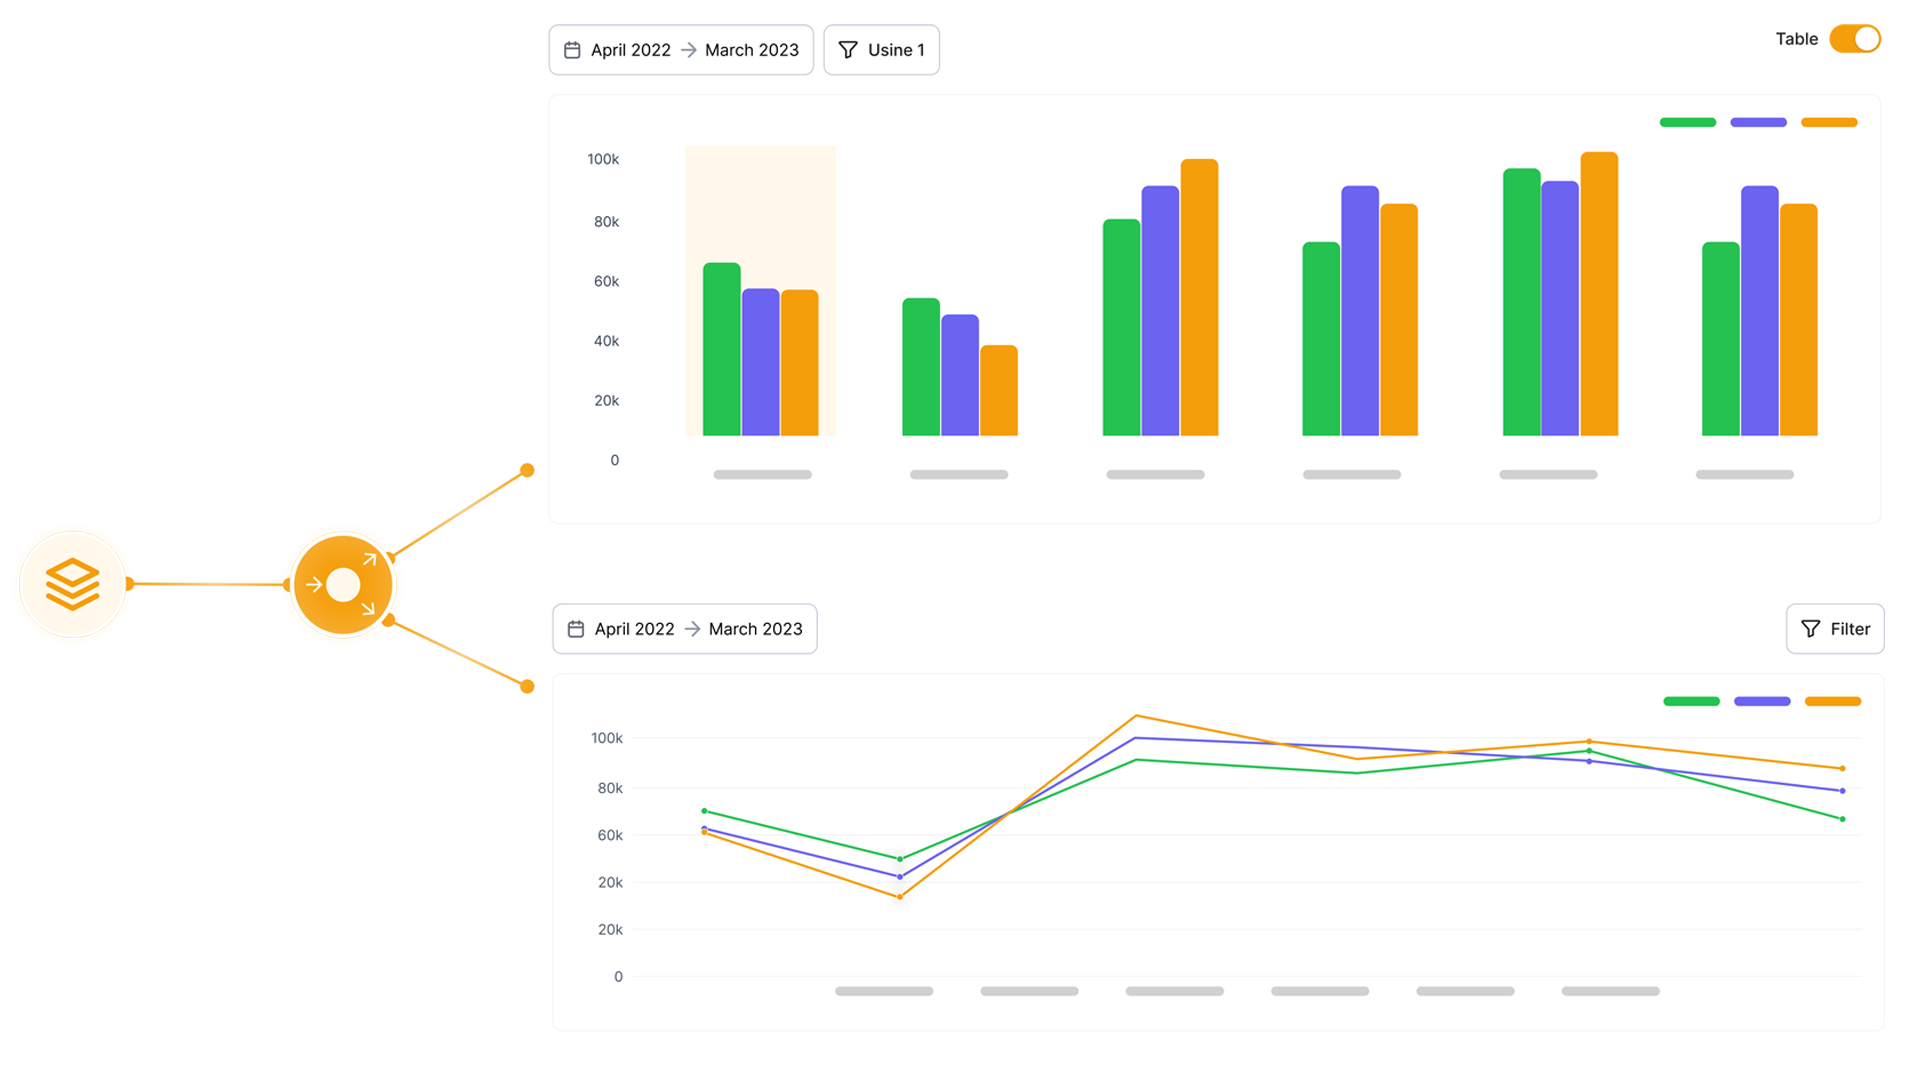Click funnel icon in the Filter button
This screenshot has width=1920, height=1080.
pyautogui.click(x=1810, y=629)
